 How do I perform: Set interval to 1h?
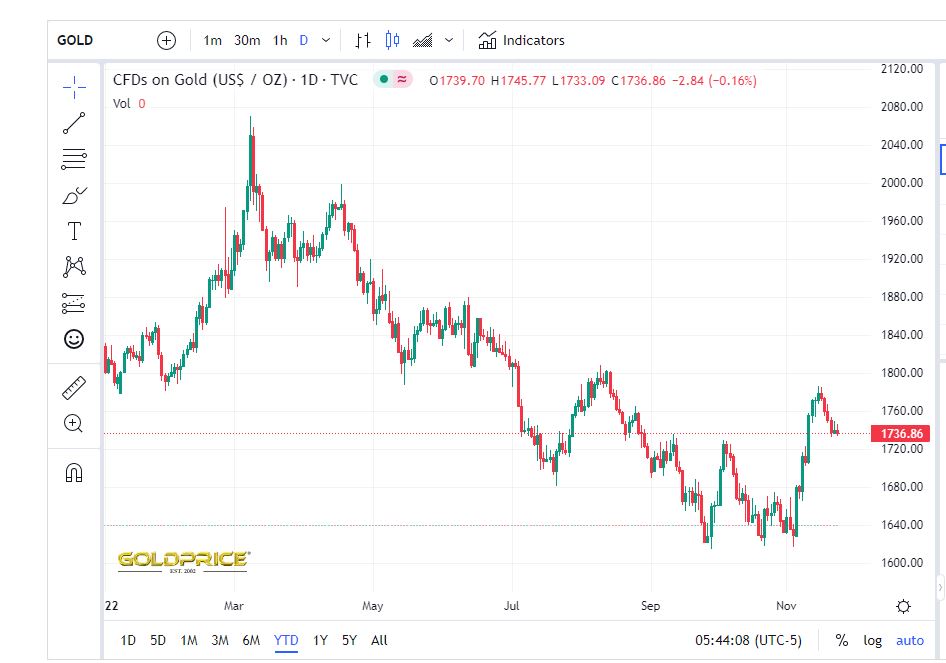tap(280, 40)
